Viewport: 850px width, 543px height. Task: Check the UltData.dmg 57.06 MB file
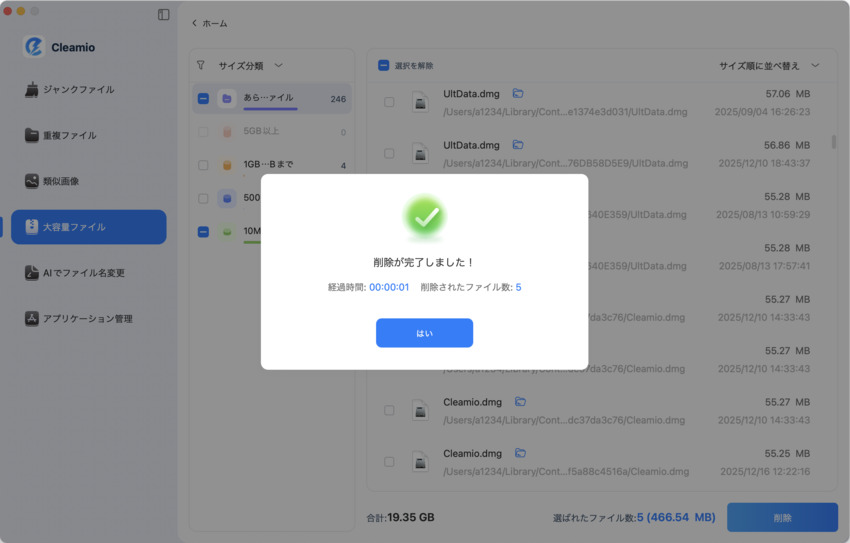pos(389,102)
